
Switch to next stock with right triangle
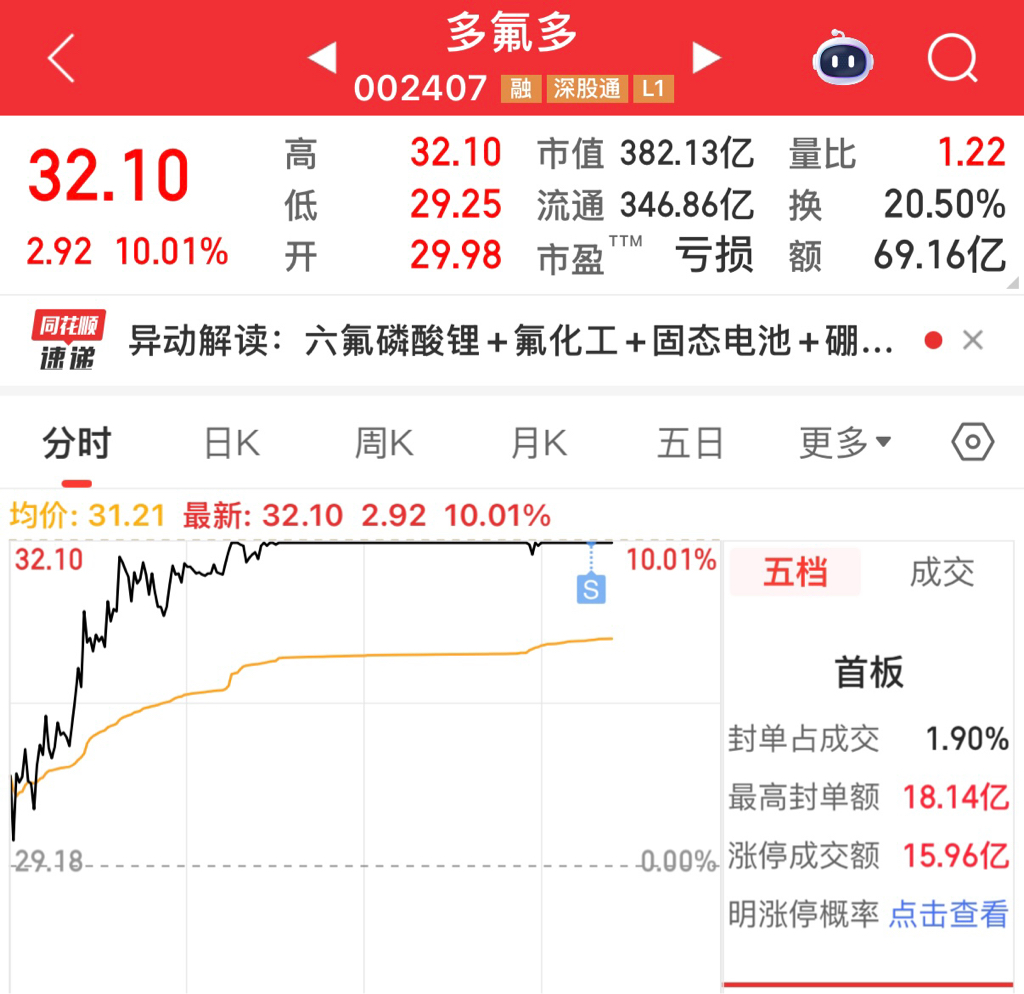click(707, 57)
